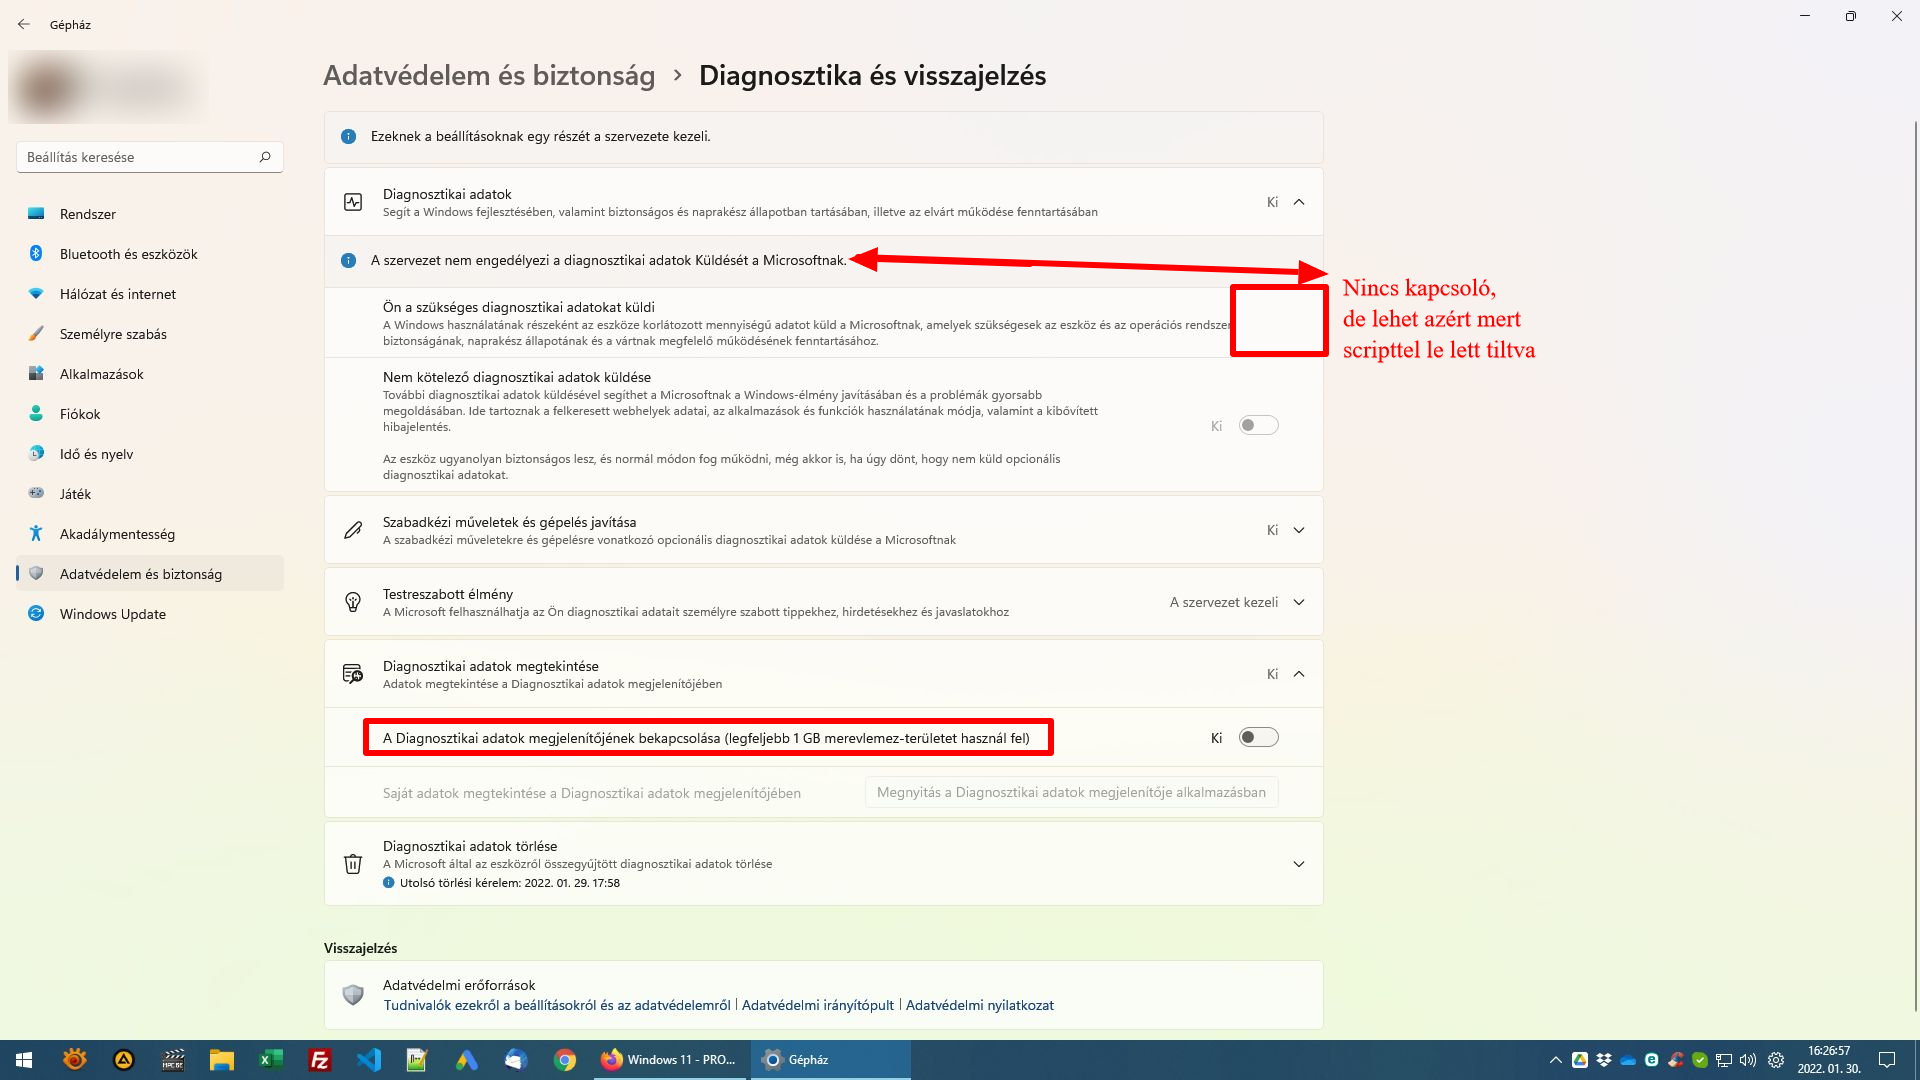Click the Beállítás keresése search field

[150, 157]
